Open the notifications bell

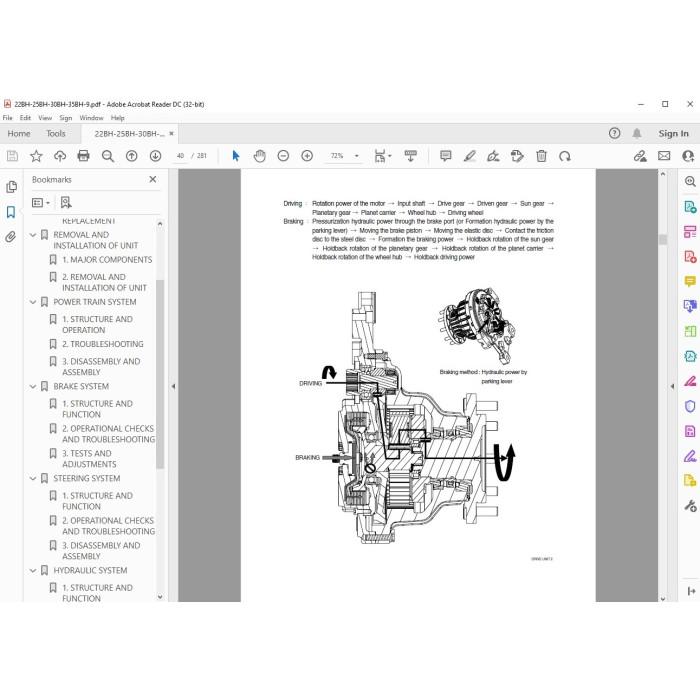pyautogui.click(x=637, y=133)
